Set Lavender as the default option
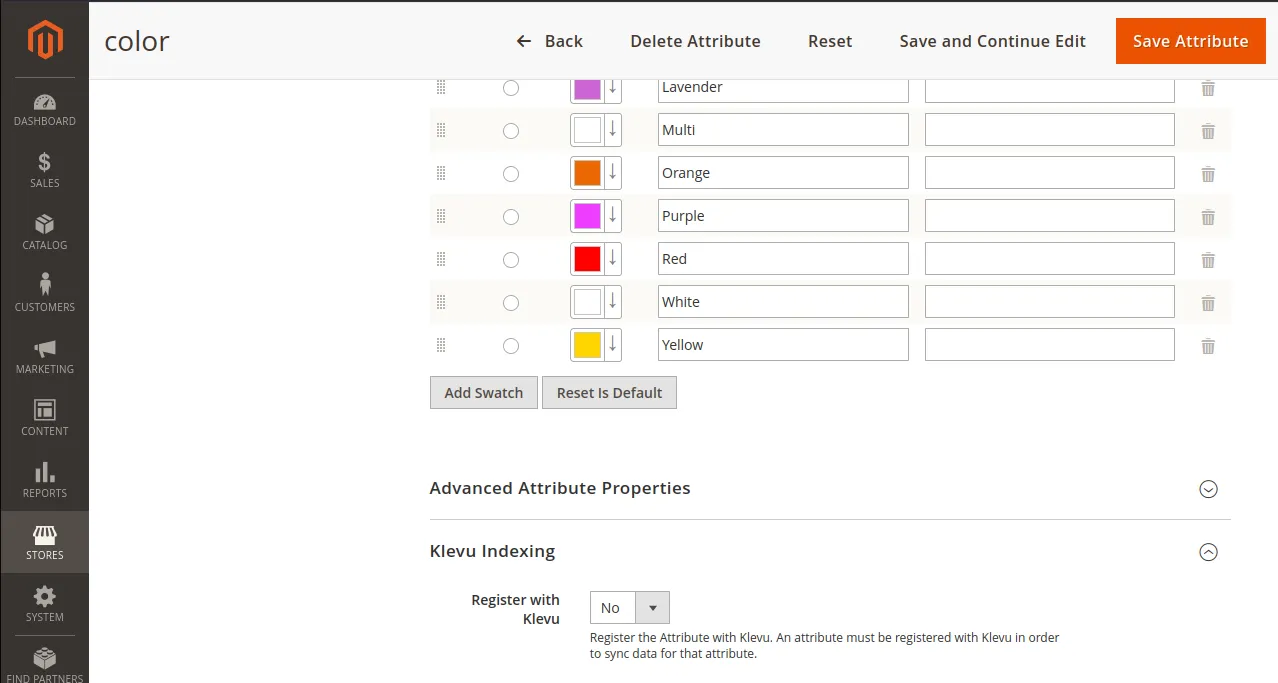1278x683 pixels. coord(511,88)
